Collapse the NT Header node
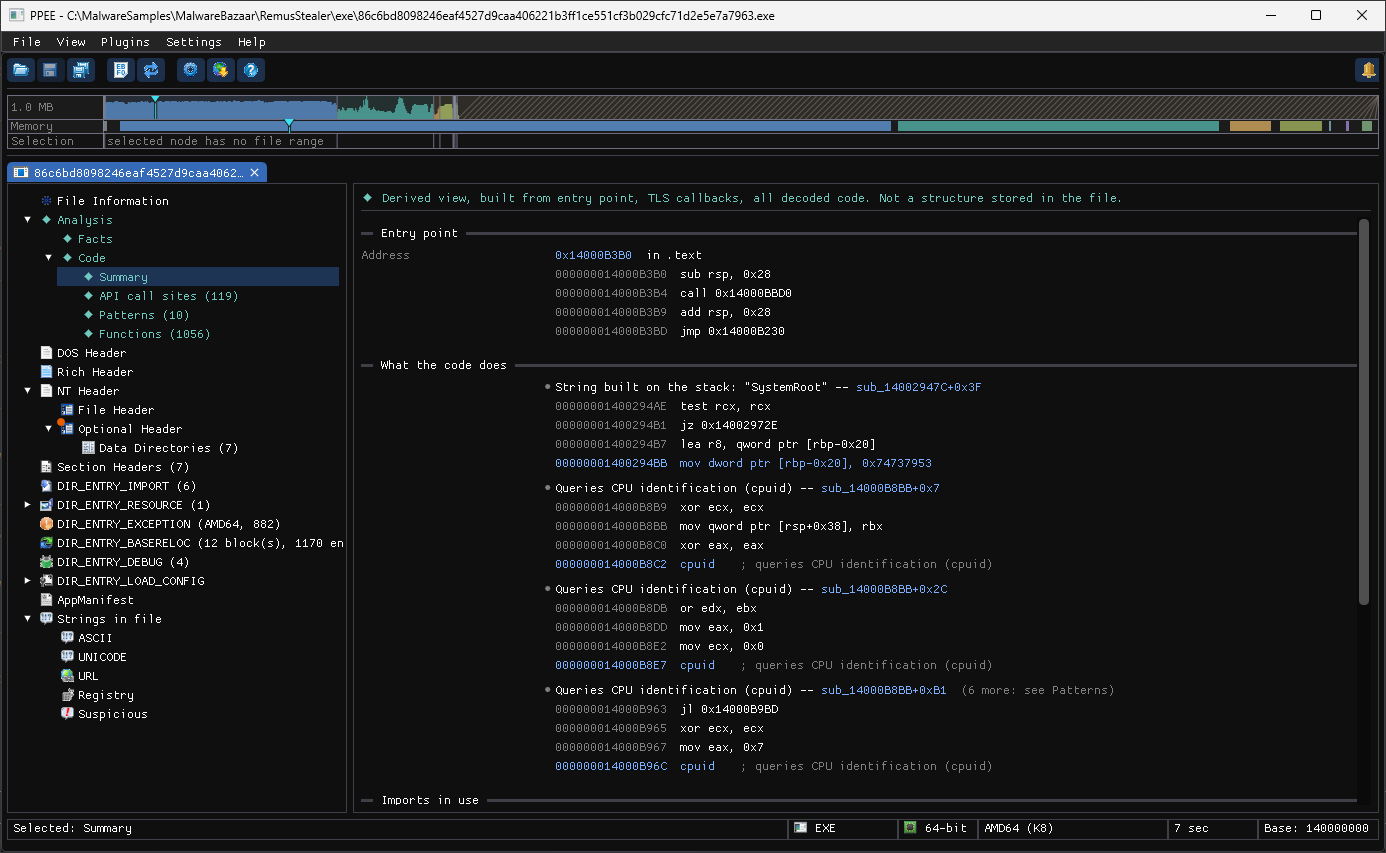 [28, 391]
